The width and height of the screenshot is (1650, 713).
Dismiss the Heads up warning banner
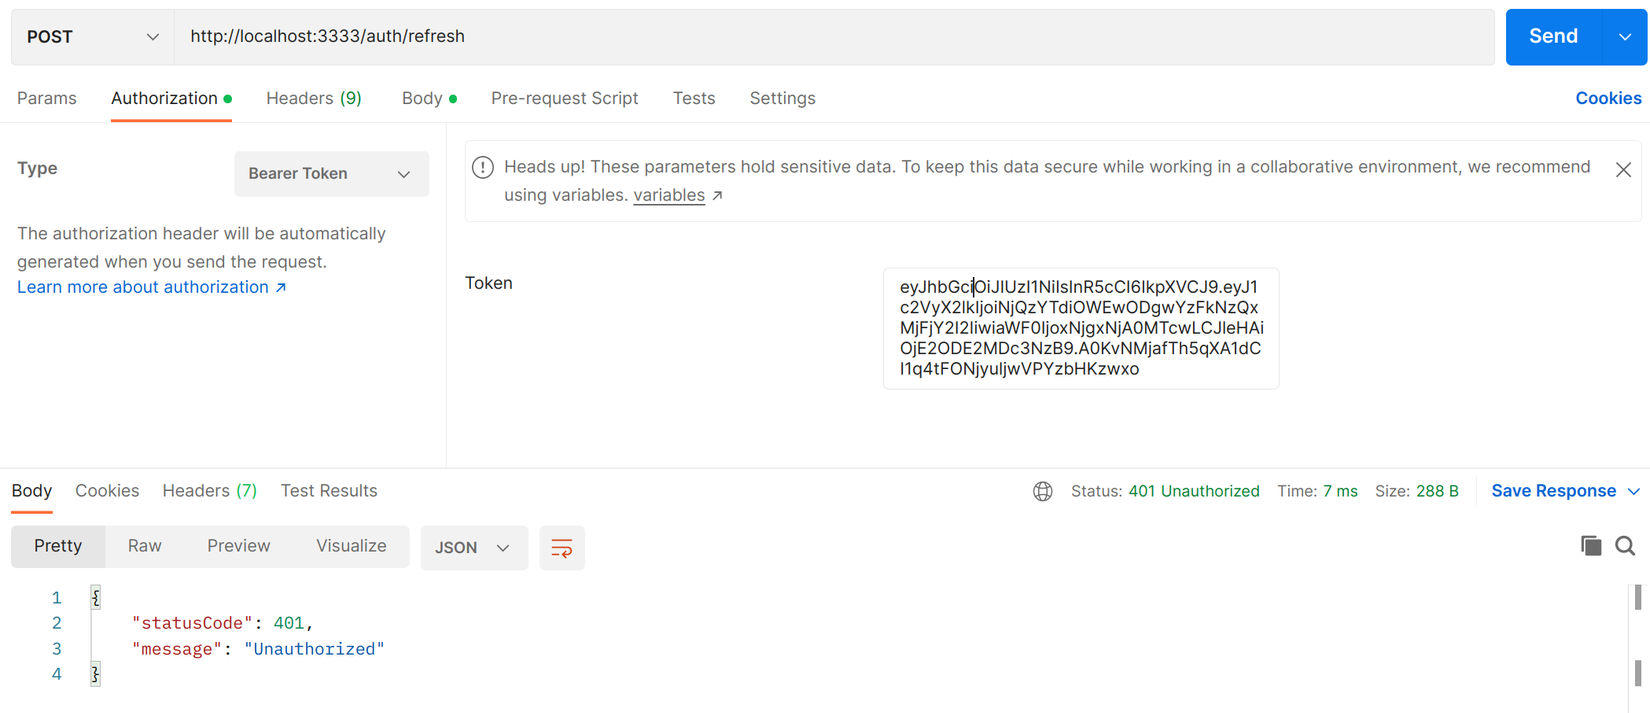point(1623,170)
